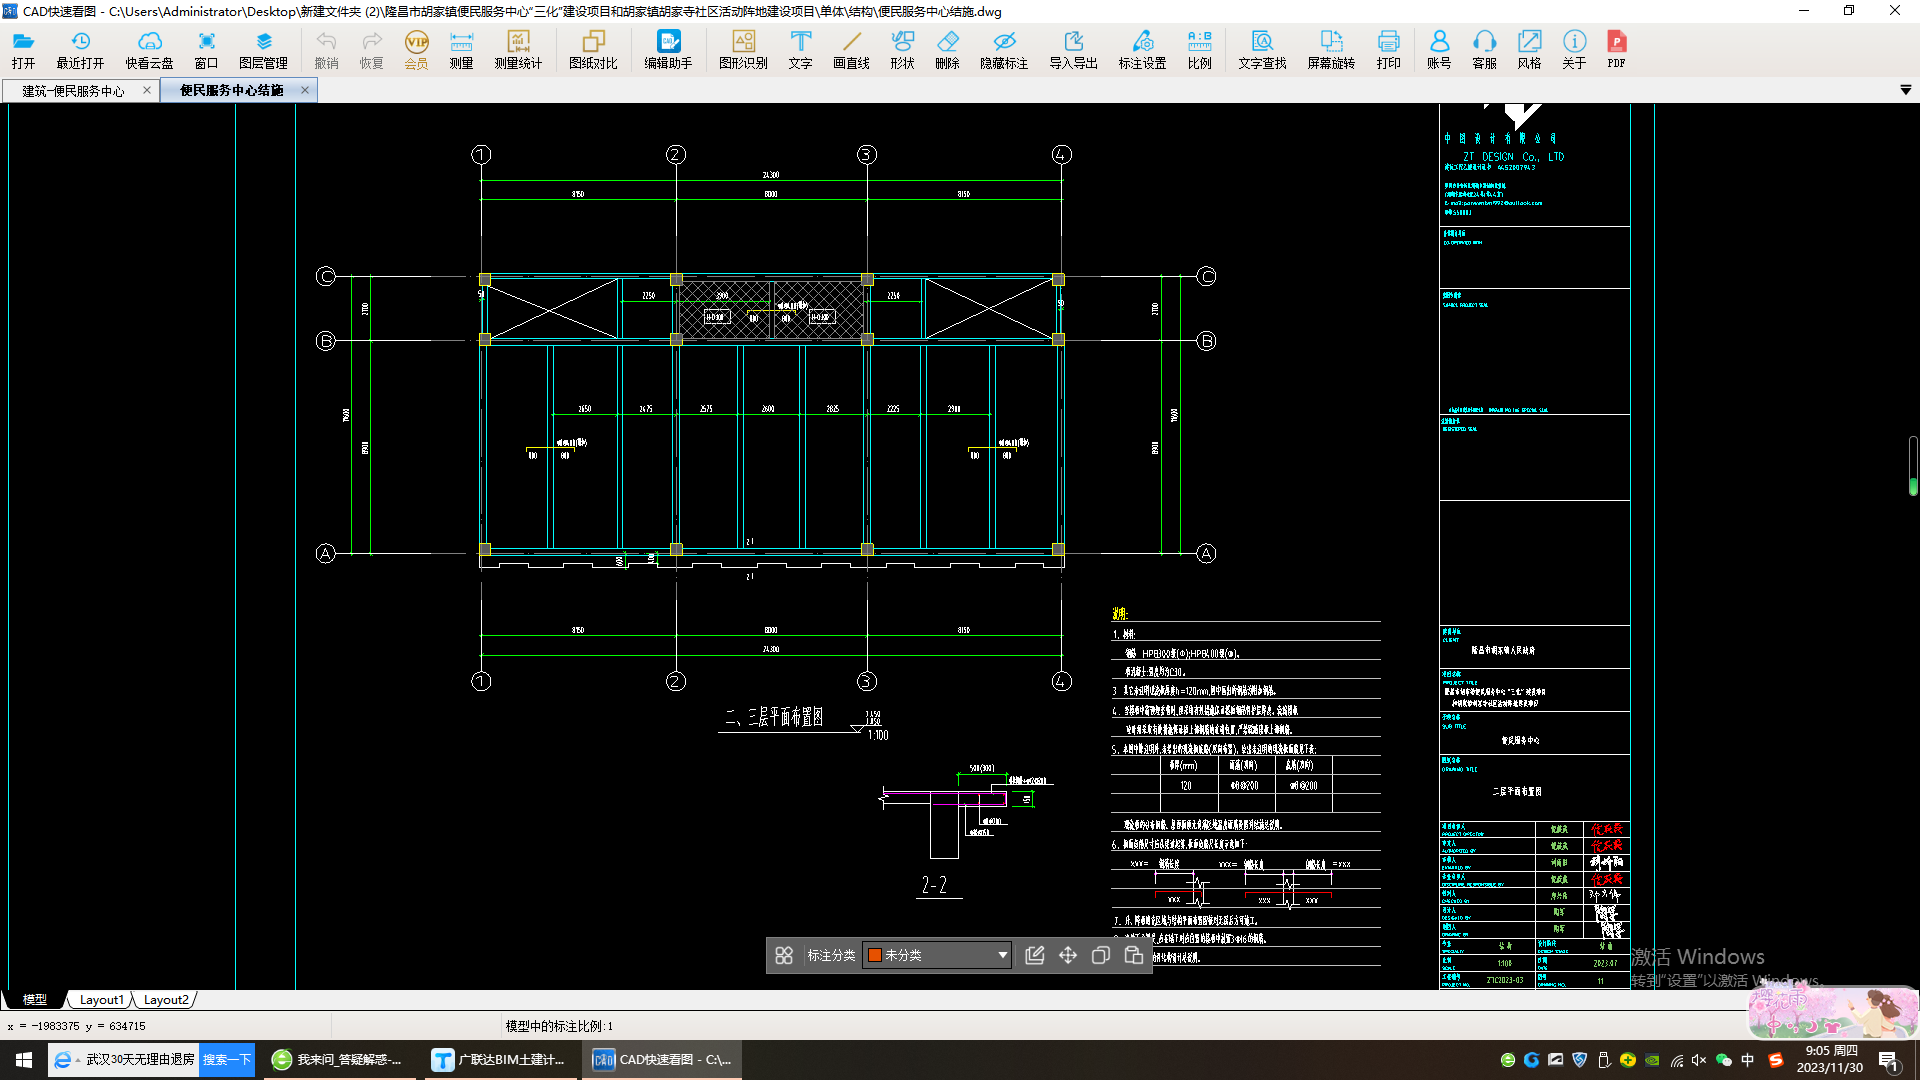Viewport: 1920px width, 1080px height.
Task: Switch to the Layout1 tab
Action: [101, 999]
